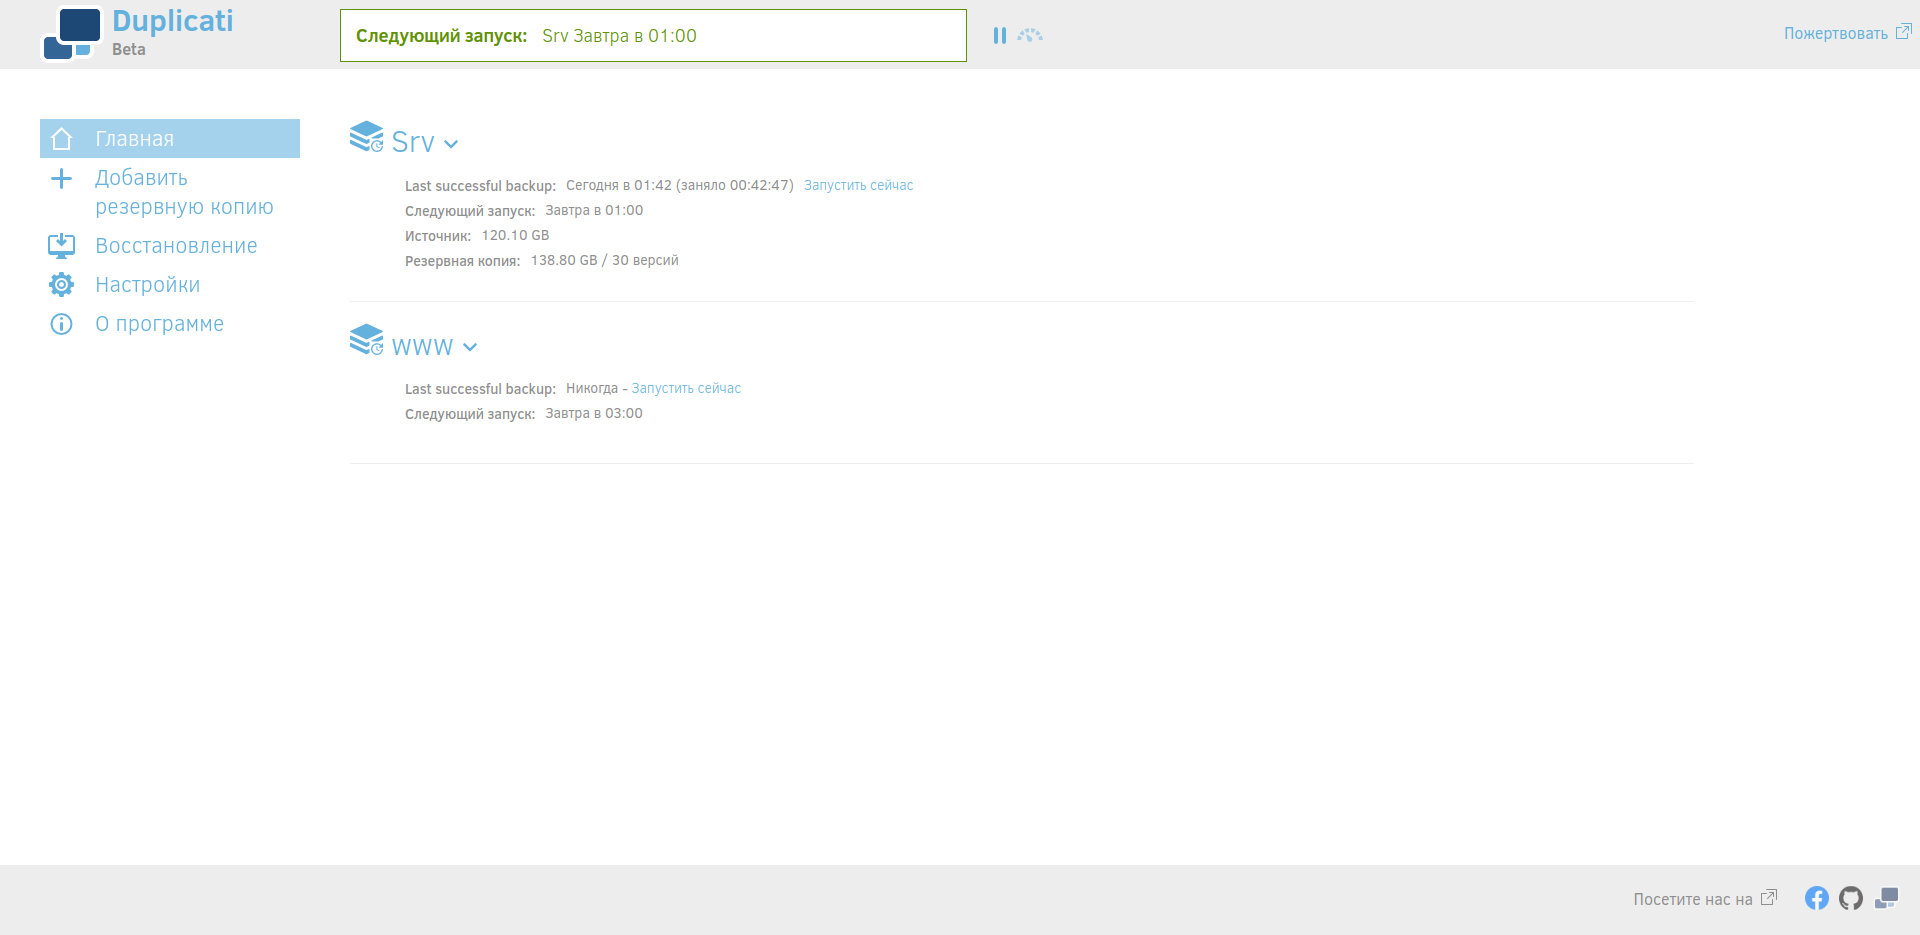Image resolution: width=1920 pixels, height=935 pixels.
Task: Click the Следующий запуск status box
Action: 653,35
